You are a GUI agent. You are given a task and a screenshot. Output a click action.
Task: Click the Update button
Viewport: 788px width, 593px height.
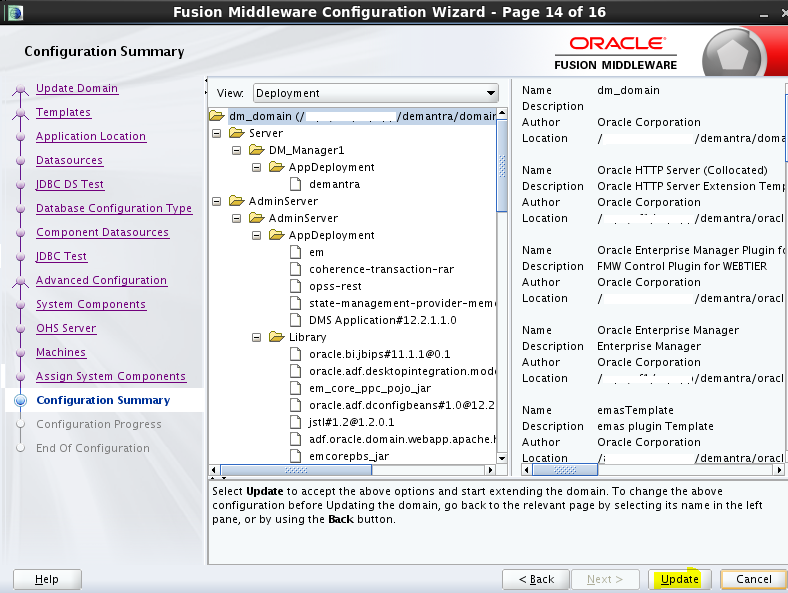coord(679,579)
